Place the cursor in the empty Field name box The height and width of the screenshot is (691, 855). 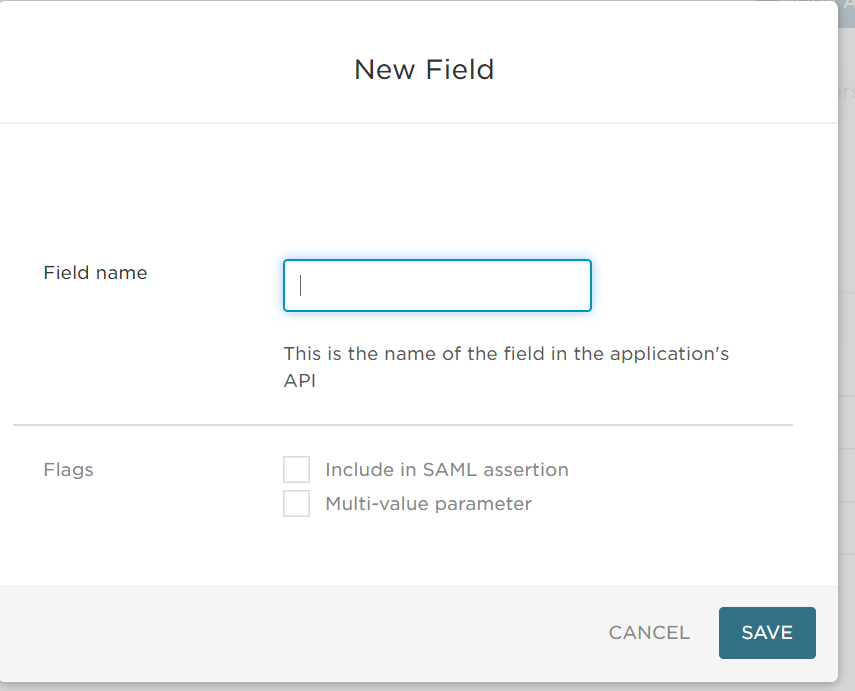(x=437, y=286)
